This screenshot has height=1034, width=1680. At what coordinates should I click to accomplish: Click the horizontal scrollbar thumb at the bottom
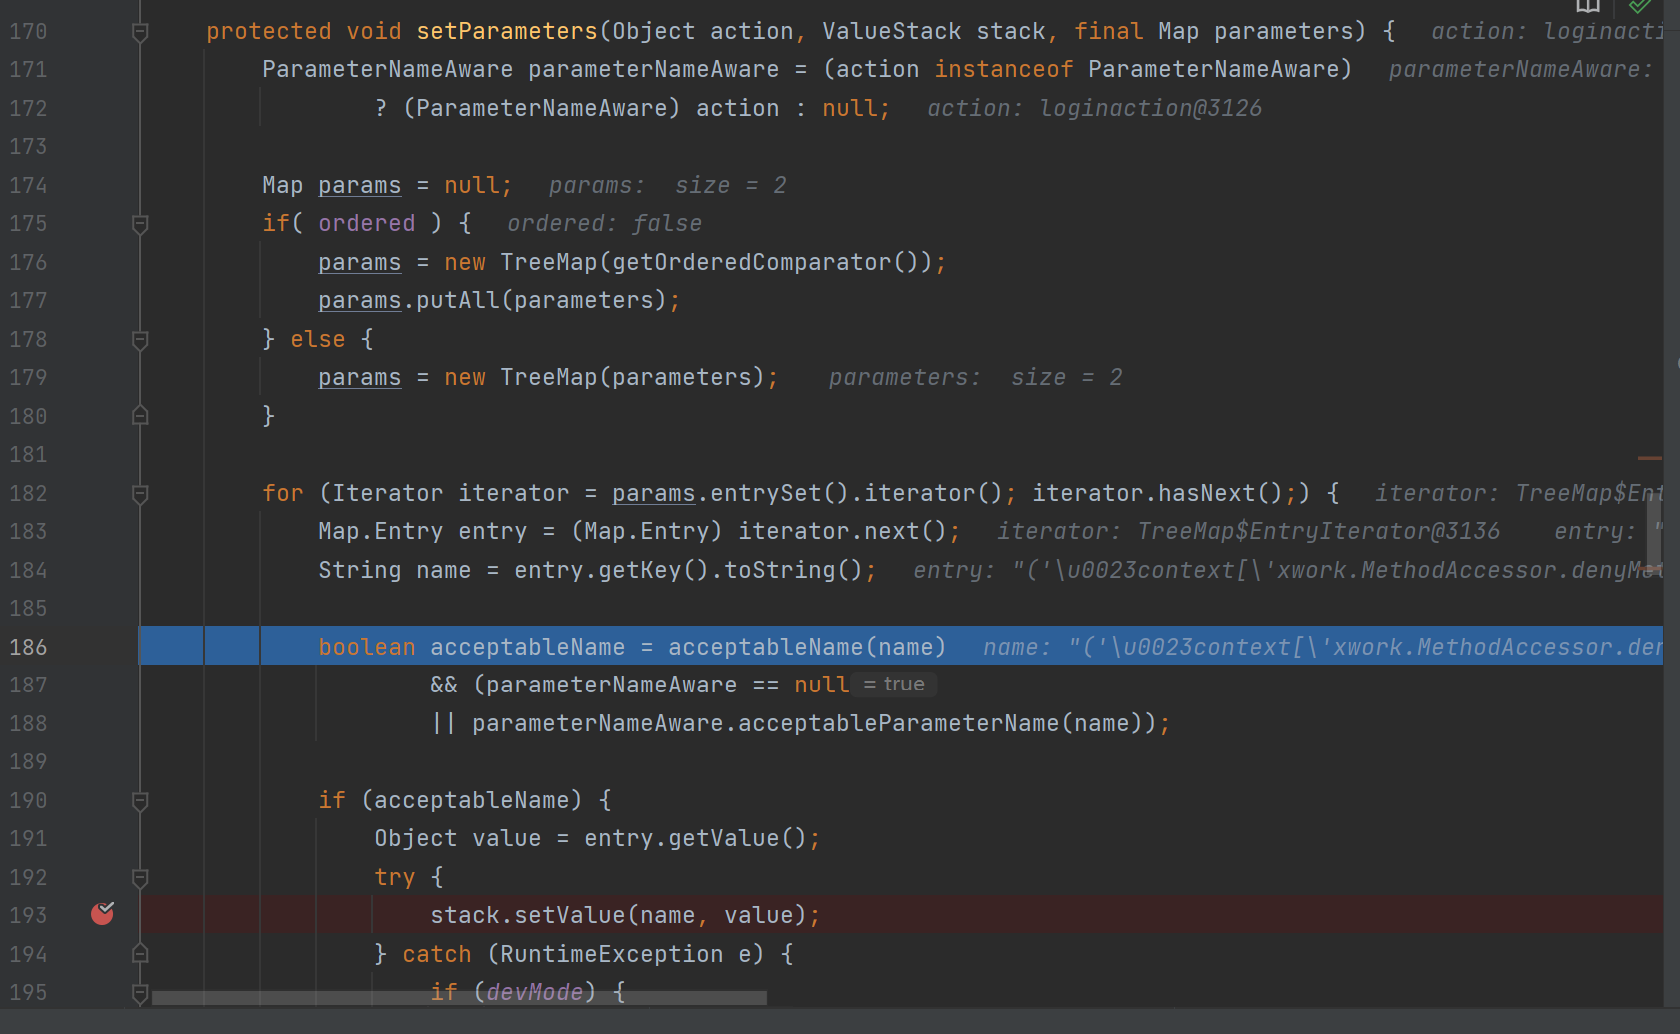459,997
